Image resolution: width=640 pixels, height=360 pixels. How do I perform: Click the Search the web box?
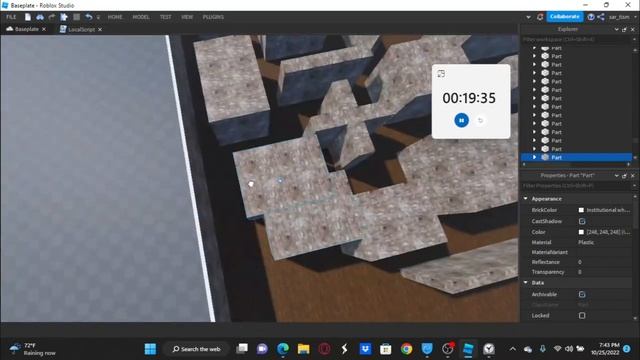click(x=196, y=349)
